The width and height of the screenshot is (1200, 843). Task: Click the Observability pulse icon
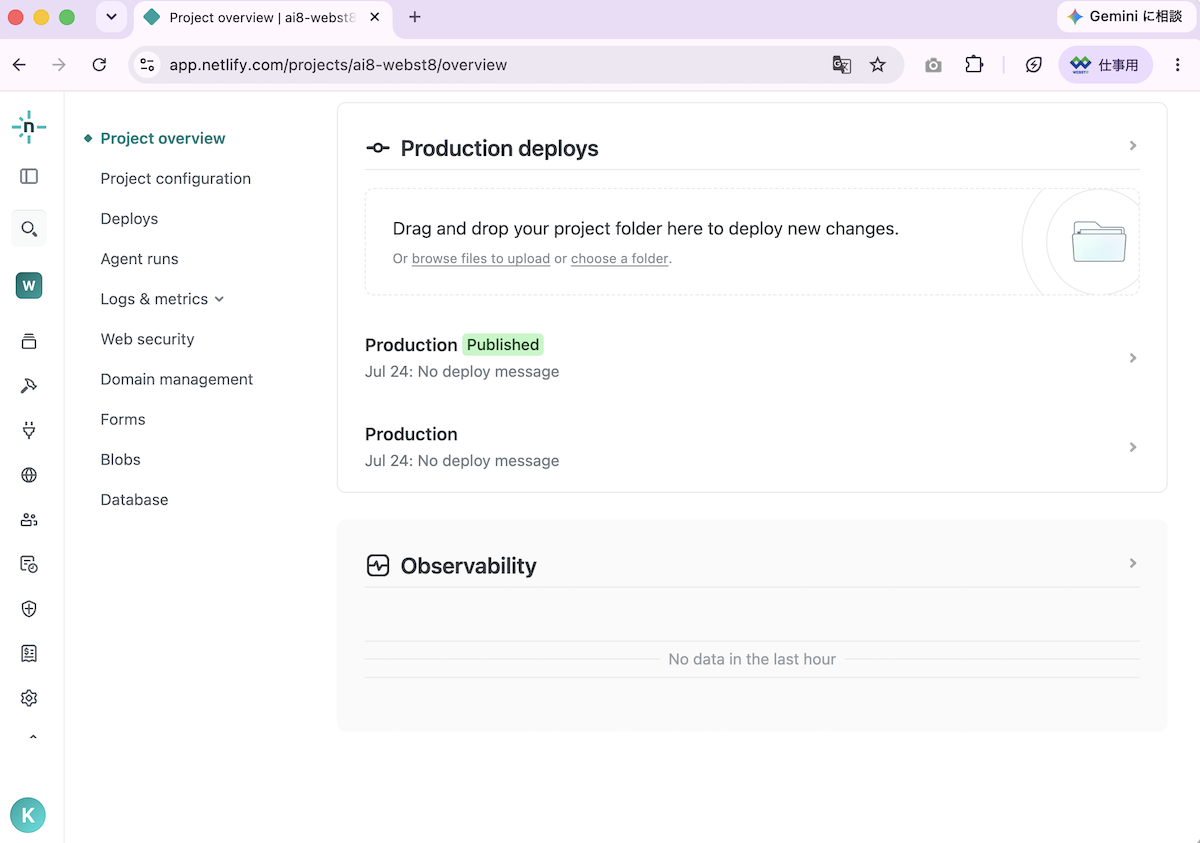point(377,566)
